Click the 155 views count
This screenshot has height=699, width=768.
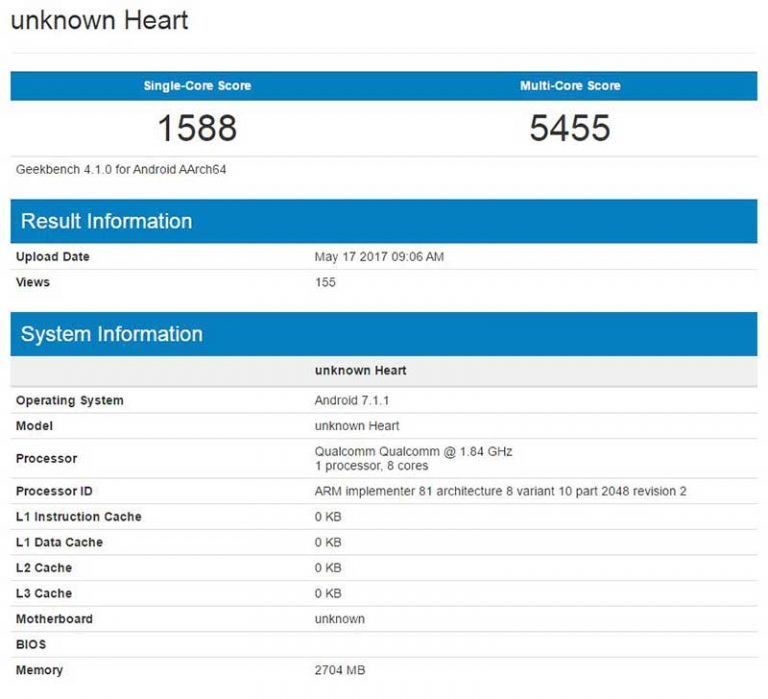(x=325, y=282)
